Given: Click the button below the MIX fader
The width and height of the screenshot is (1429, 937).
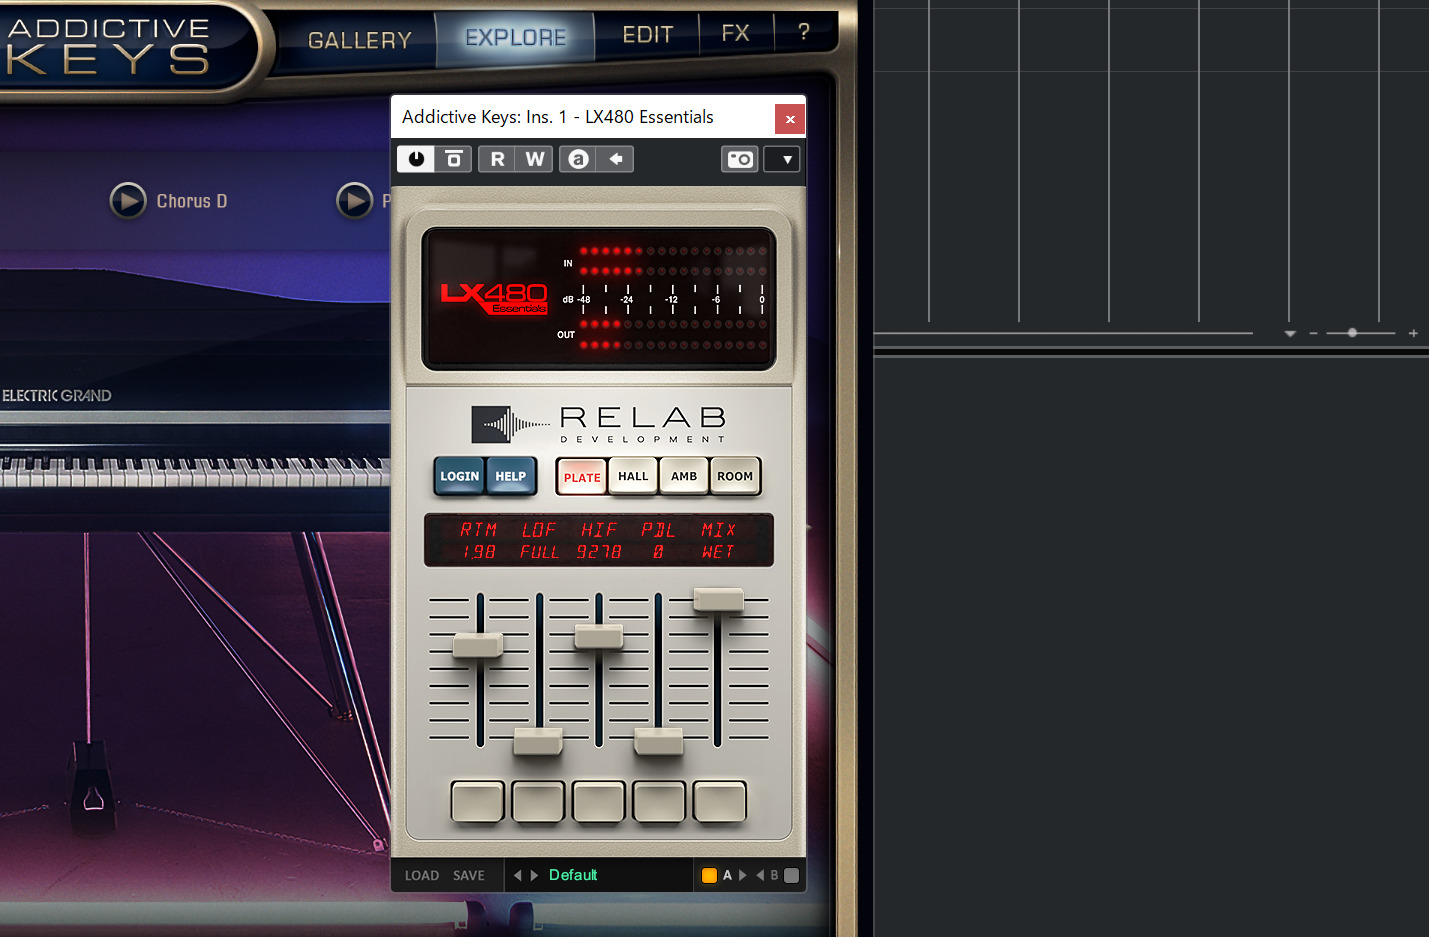Looking at the screenshot, I should click(x=720, y=801).
